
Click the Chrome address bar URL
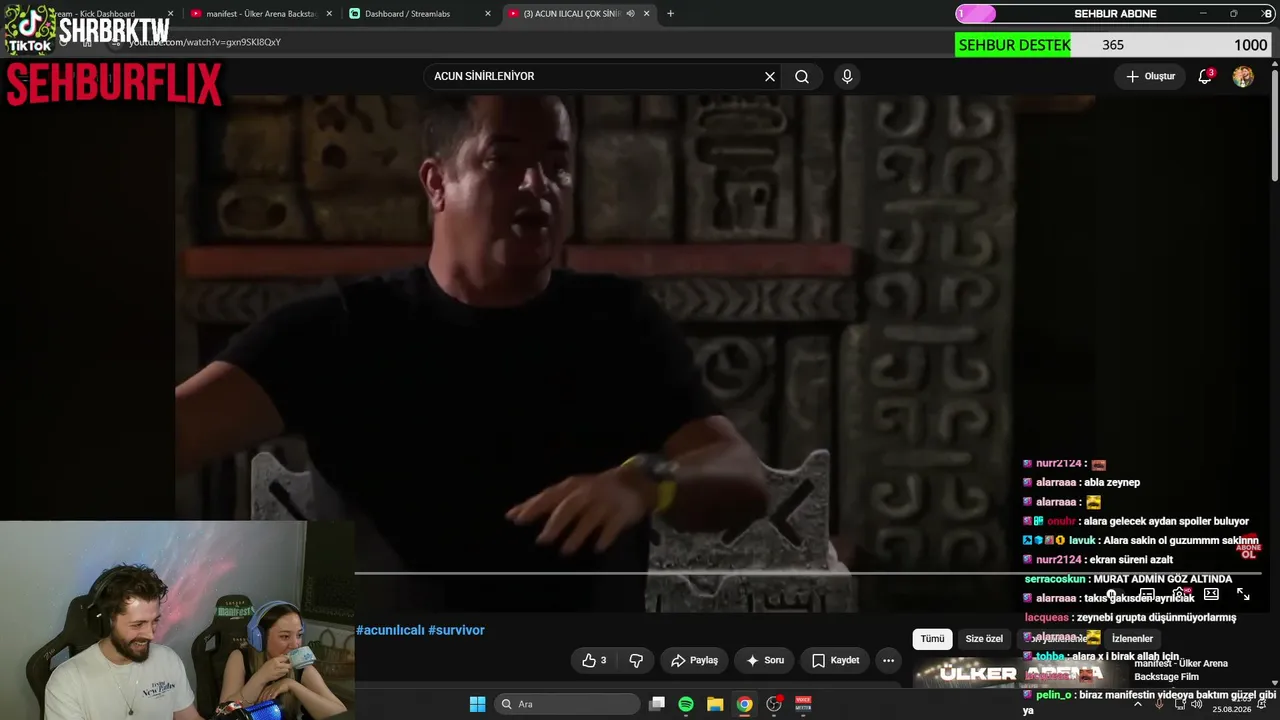tap(205, 42)
